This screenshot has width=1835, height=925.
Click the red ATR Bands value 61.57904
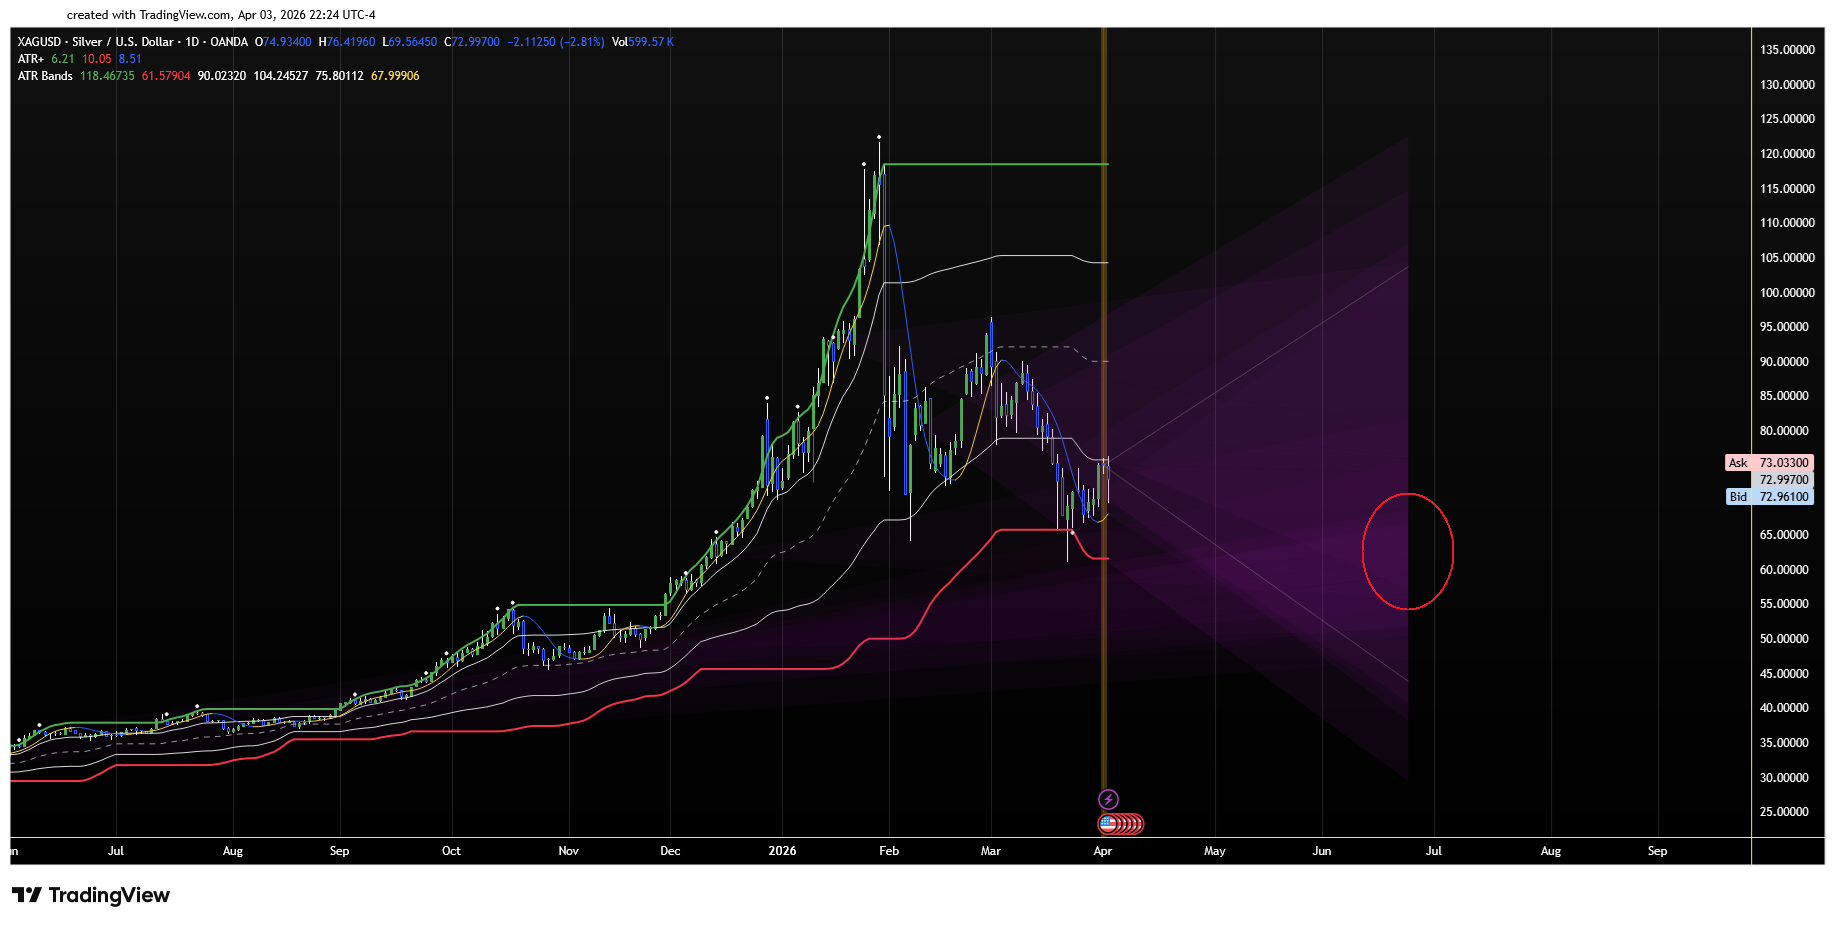[x=166, y=76]
